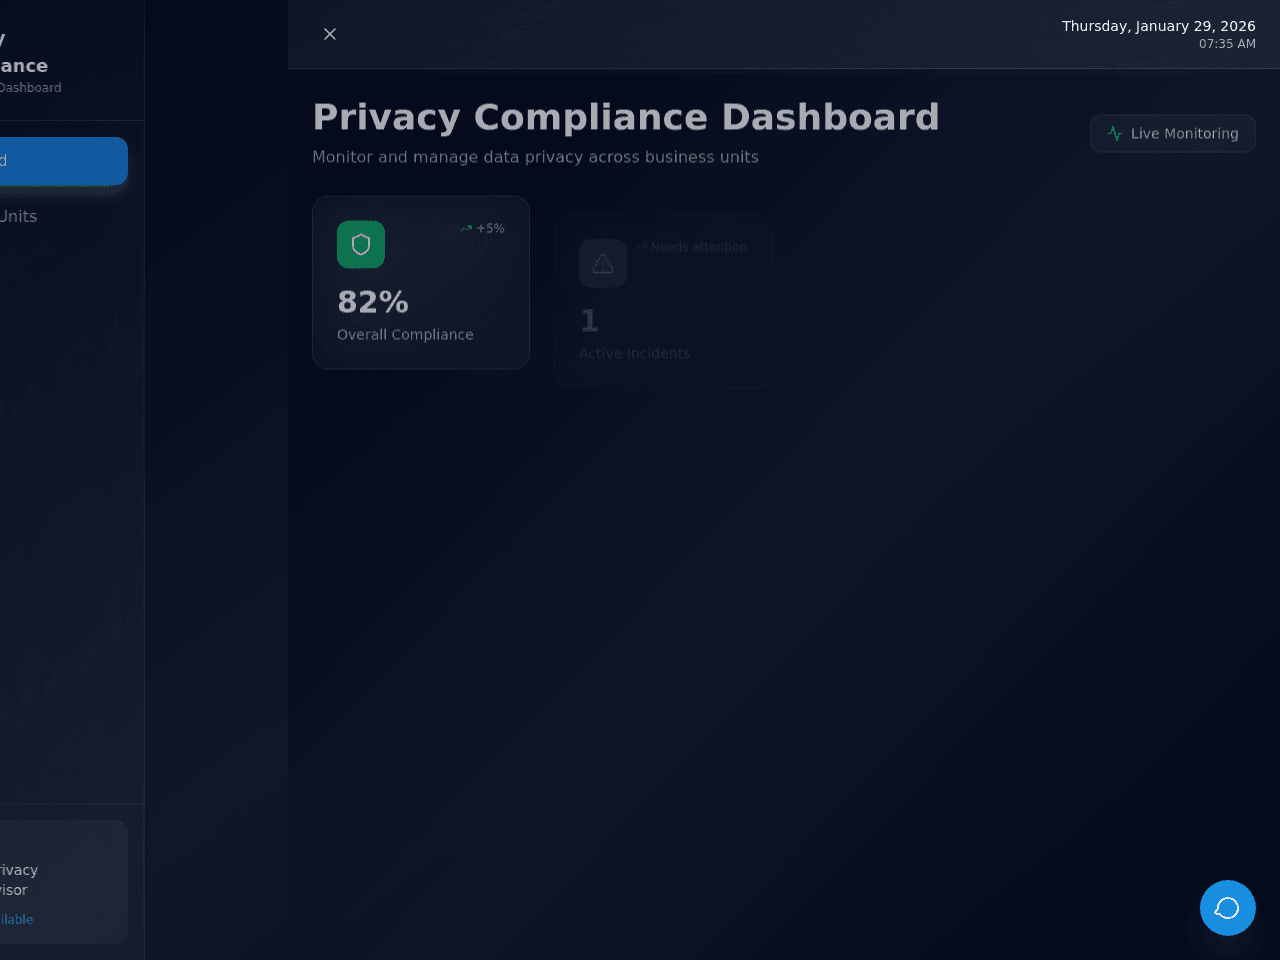The width and height of the screenshot is (1280, 960).
Task: Click the +5% trend indicator
Action: tap(482, 229)
